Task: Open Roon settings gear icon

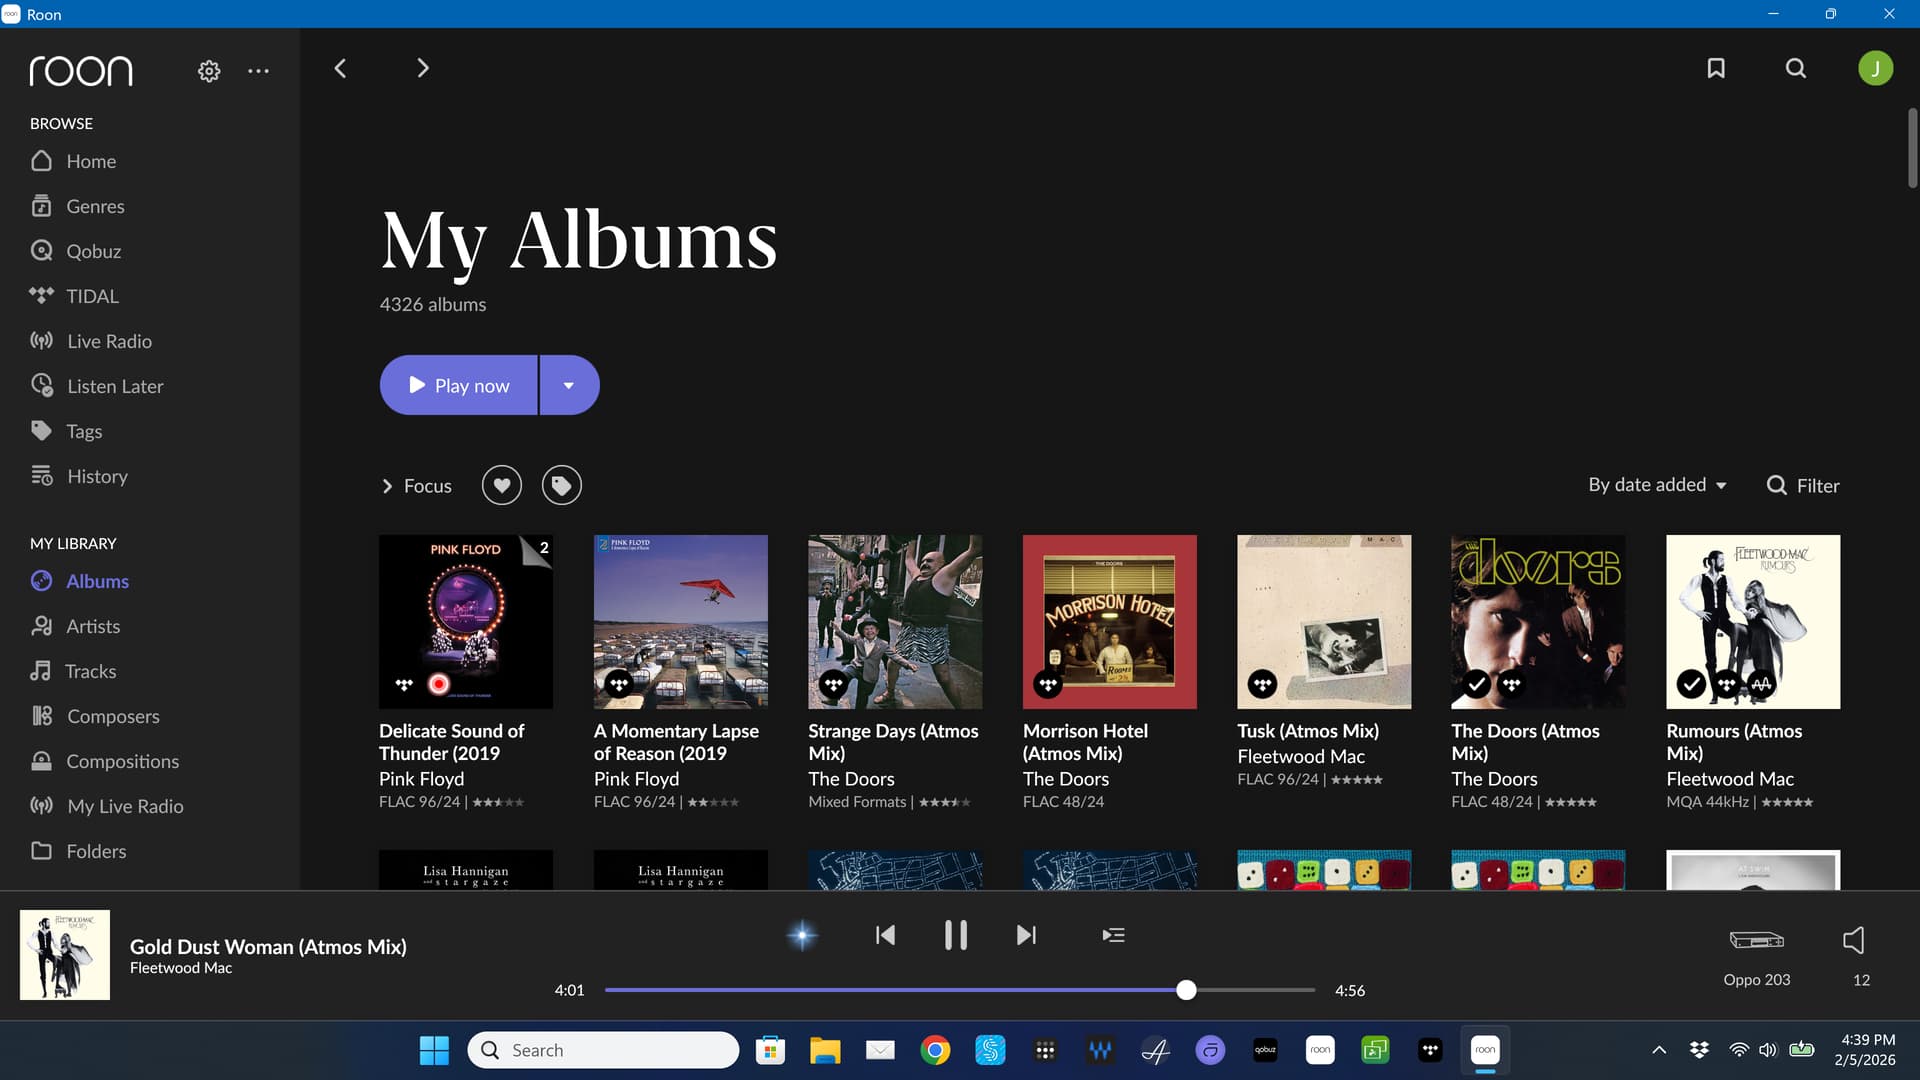Action: tap(209, 71)
